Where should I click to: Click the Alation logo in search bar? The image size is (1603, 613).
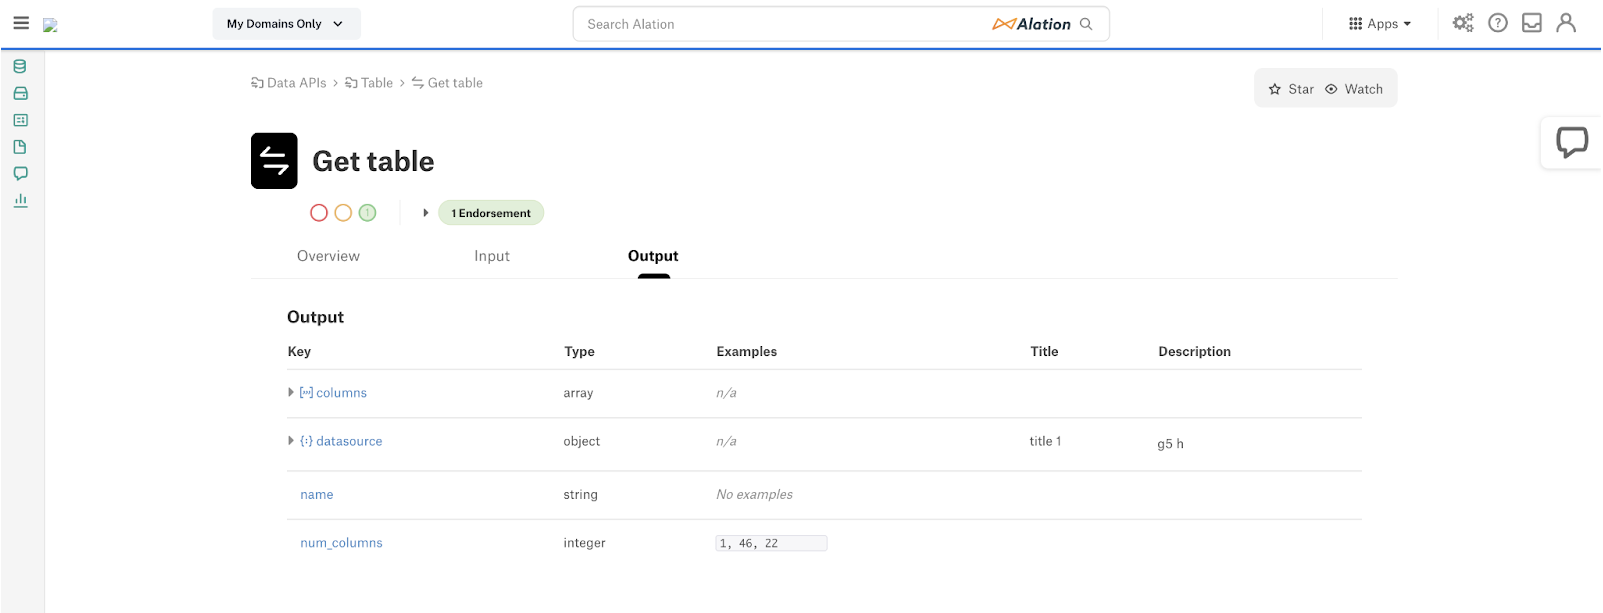(x=1031, y=24)
